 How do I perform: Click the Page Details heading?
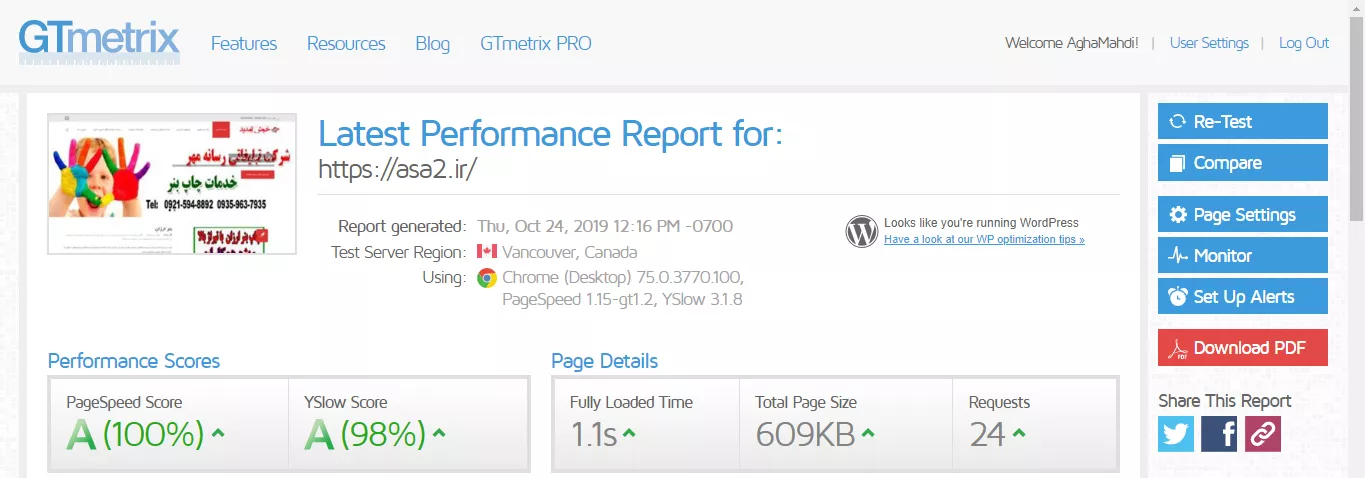point(605,361)
